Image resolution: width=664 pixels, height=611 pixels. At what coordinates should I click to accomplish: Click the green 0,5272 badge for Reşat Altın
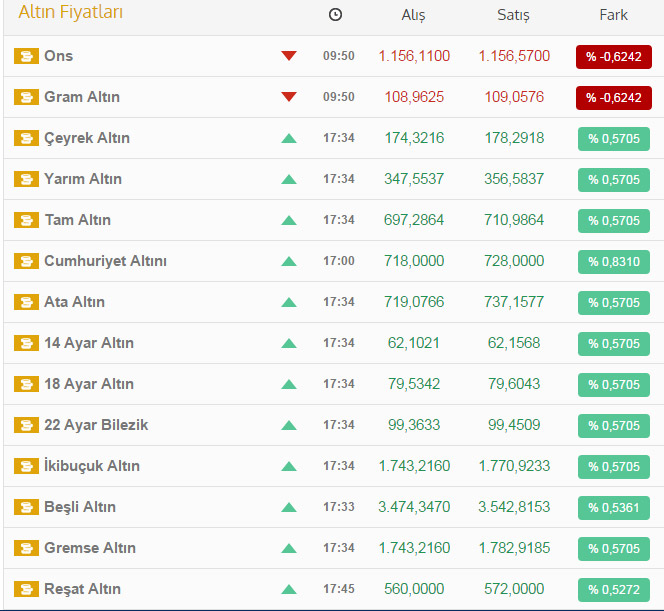(614, 590)
